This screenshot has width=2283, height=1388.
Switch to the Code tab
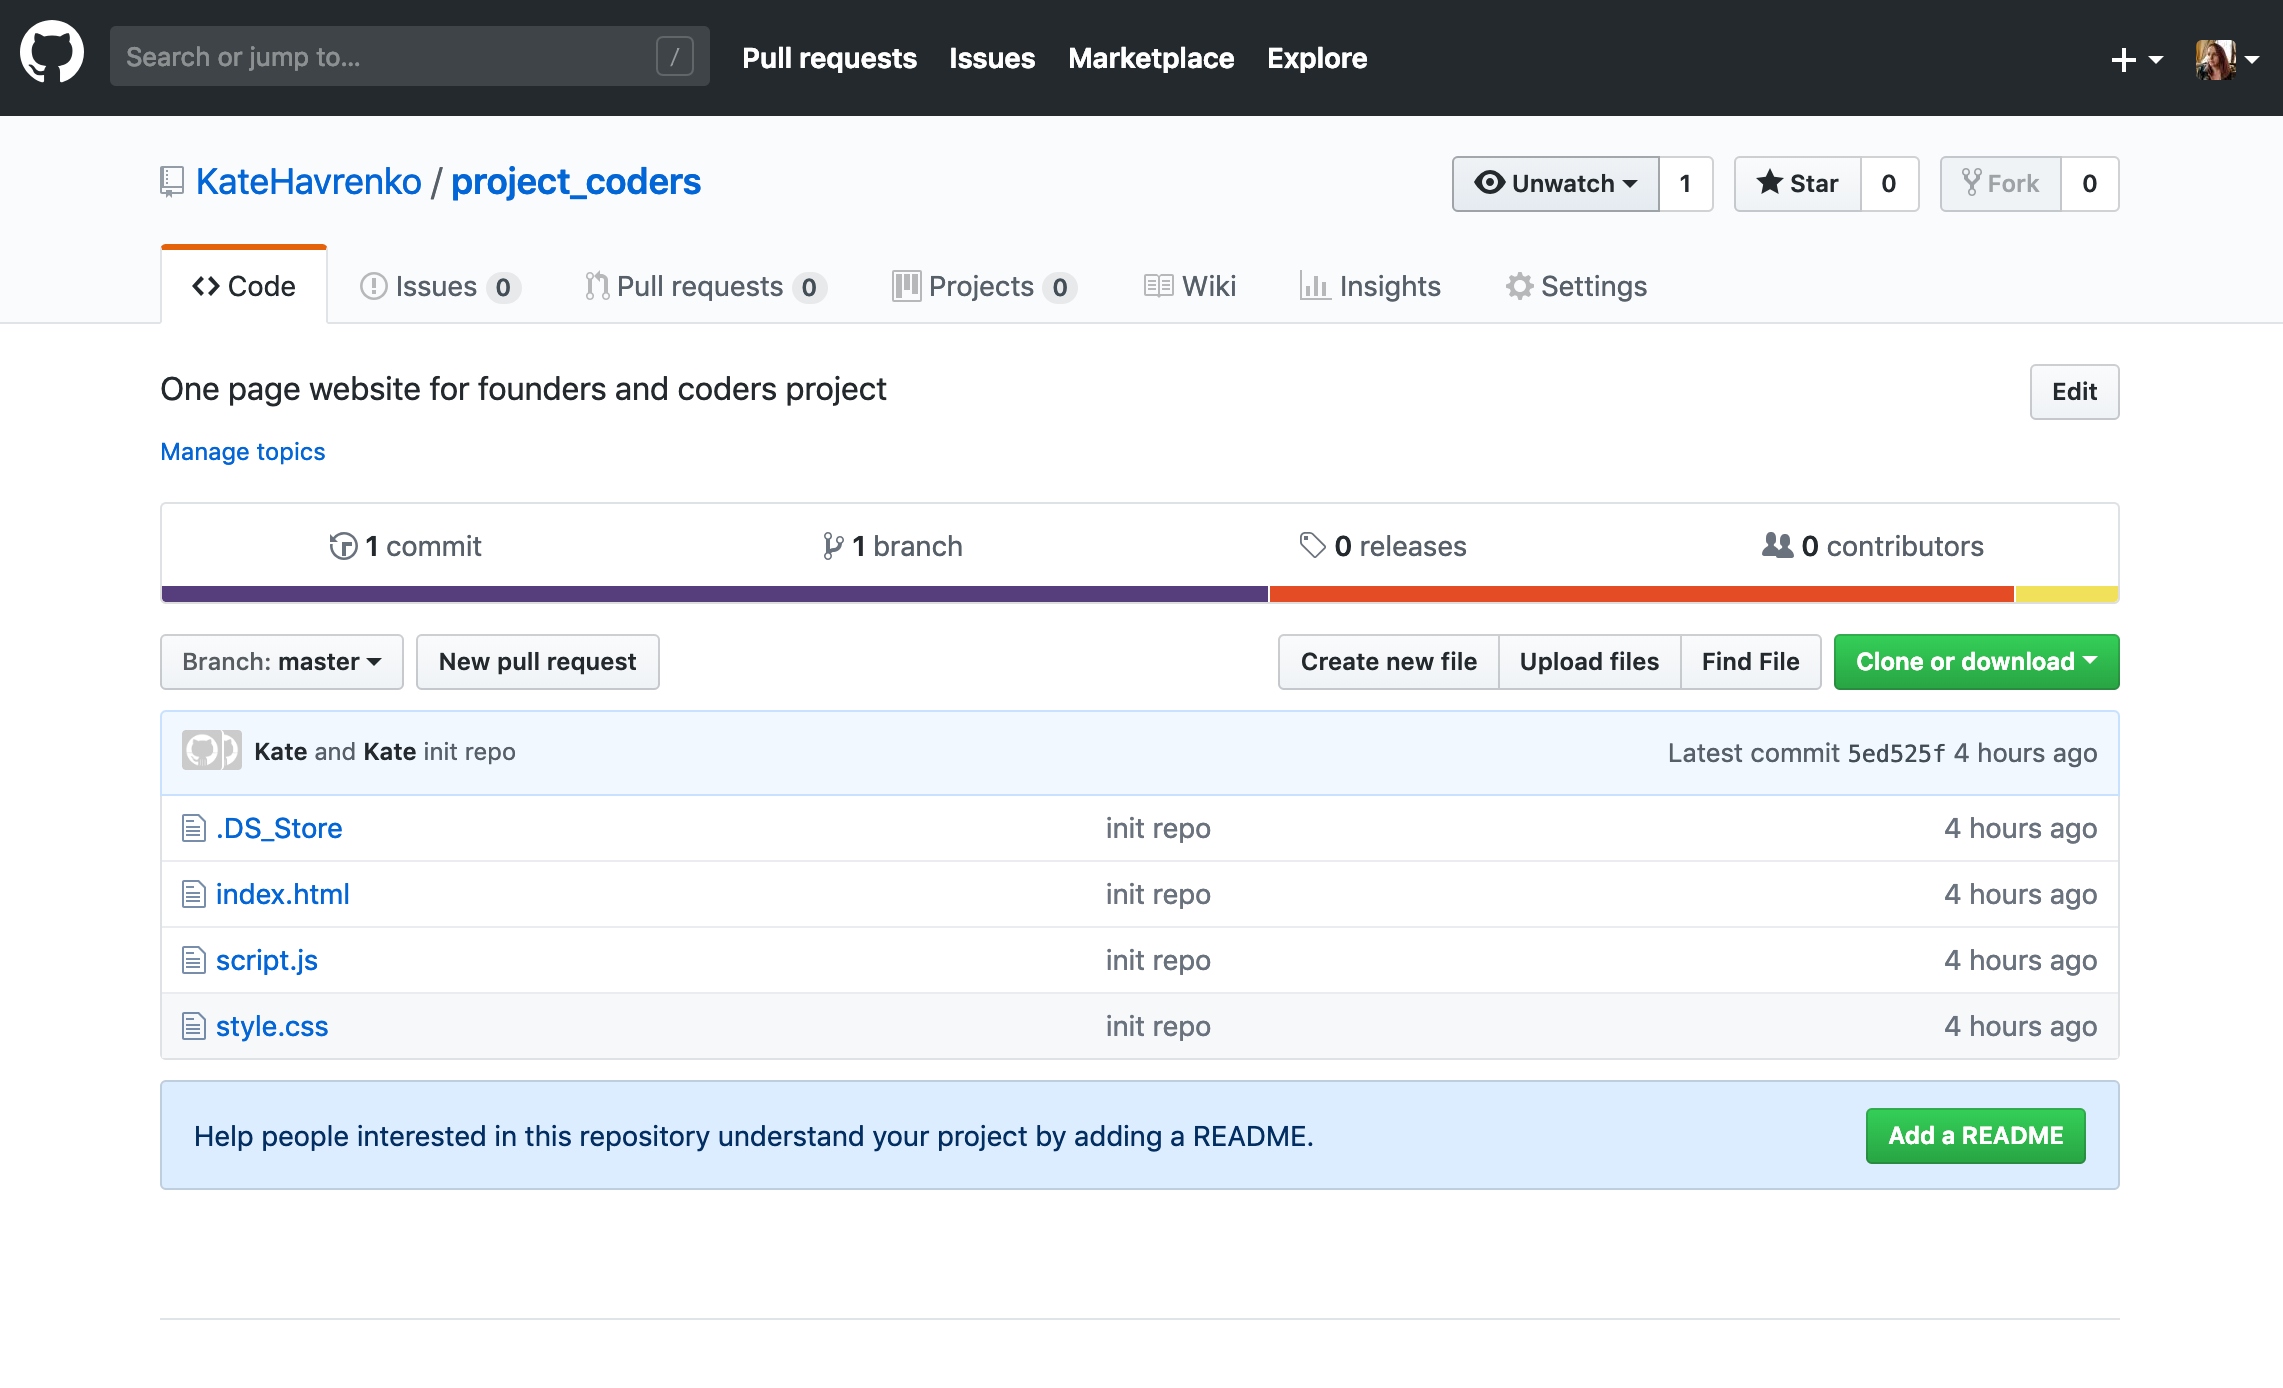tap(244, 286)
